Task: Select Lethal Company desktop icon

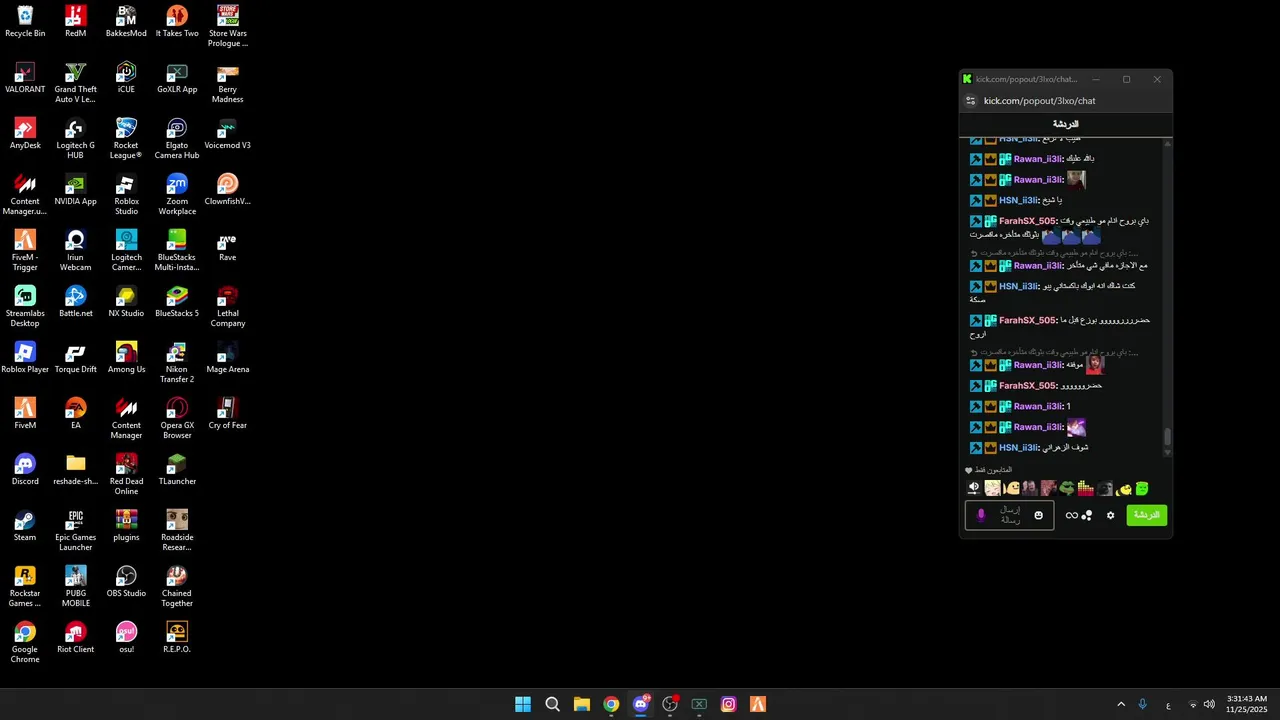Action: pyautogui.click(x=227, y=307)
